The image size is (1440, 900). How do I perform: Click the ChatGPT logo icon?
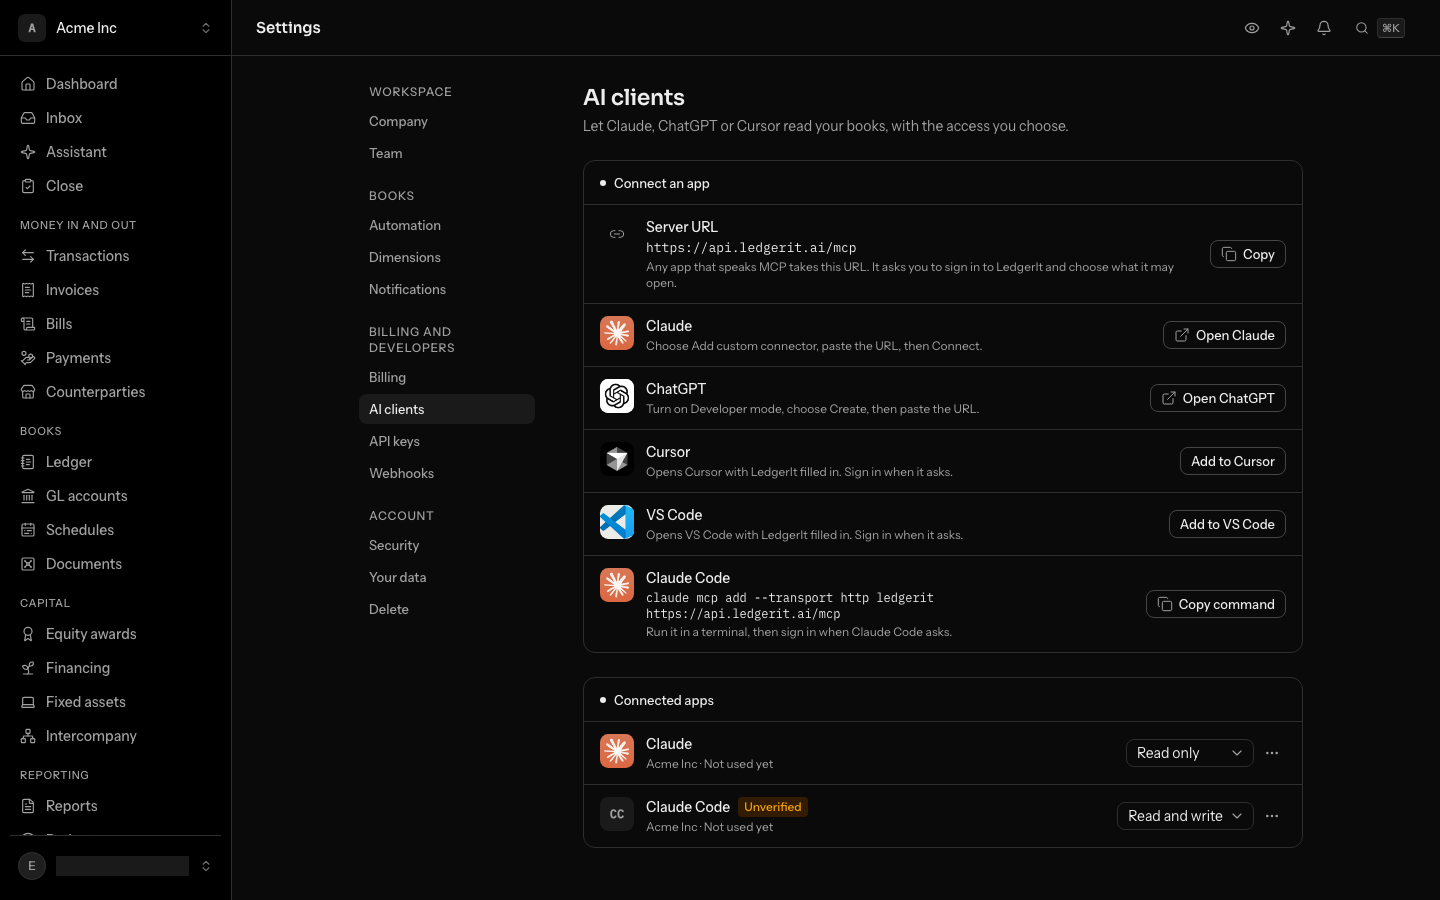(x=617, y=396)
